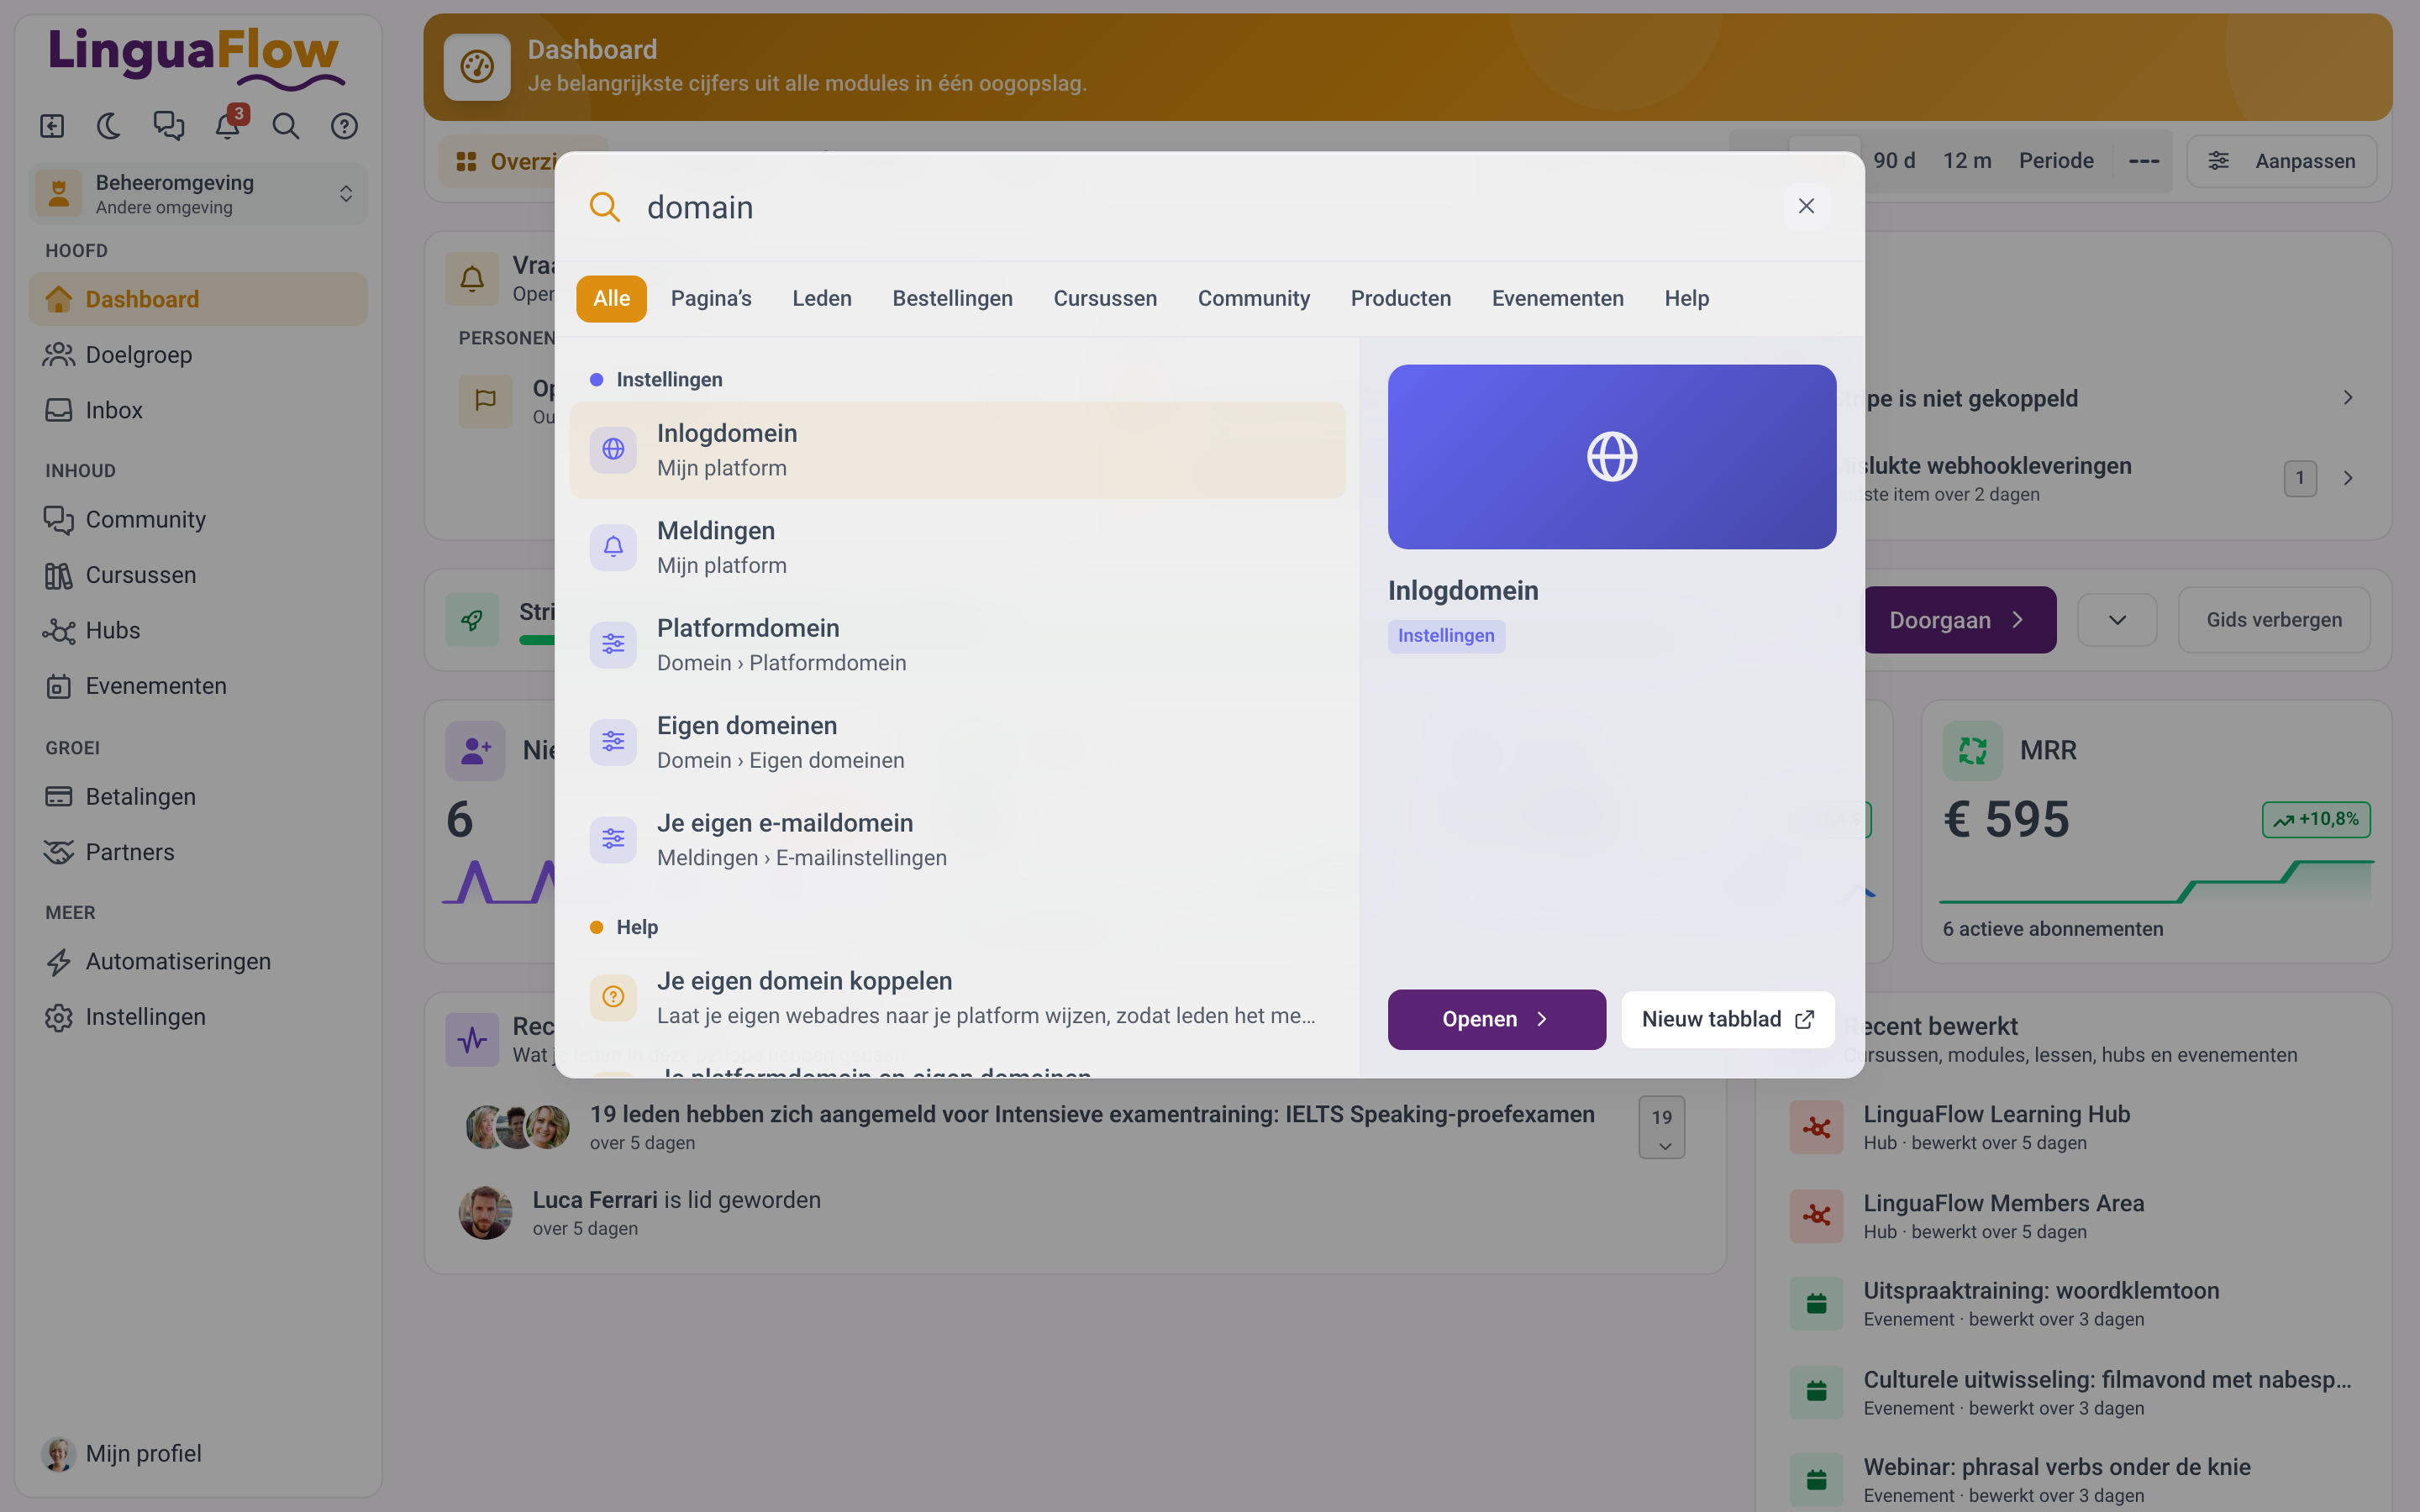Open help question mark icon
2420x1512 pixels.
[x=344, y=126]
